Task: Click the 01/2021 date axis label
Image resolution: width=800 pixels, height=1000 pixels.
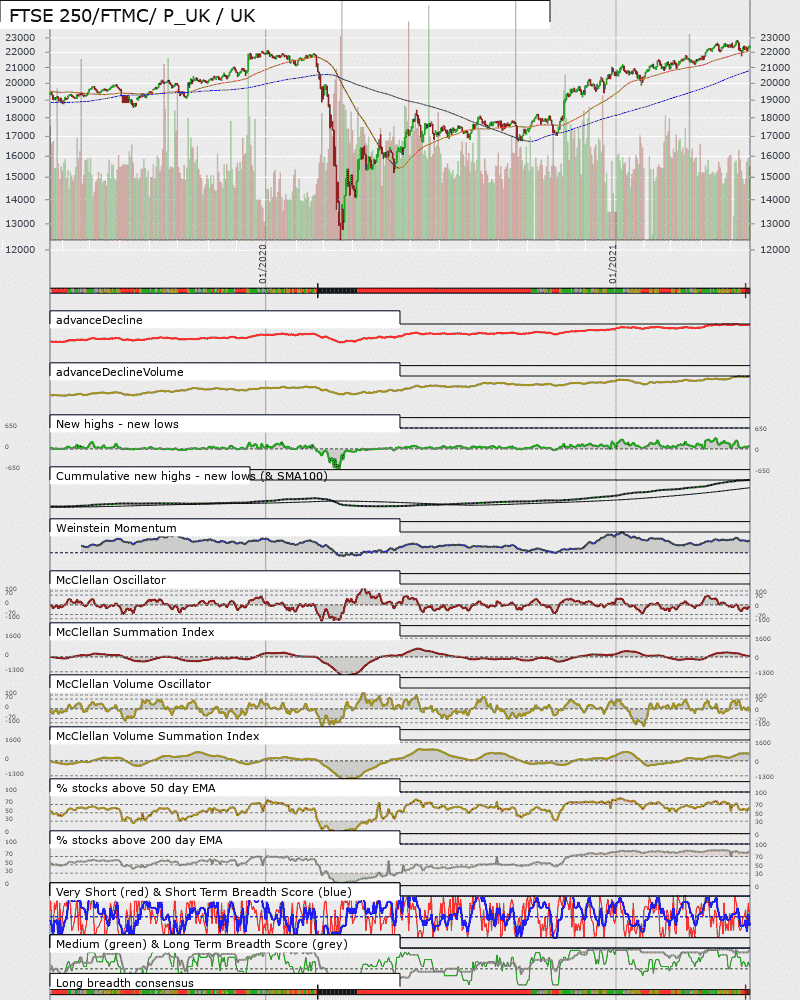Action: click(x=613, y=264)
